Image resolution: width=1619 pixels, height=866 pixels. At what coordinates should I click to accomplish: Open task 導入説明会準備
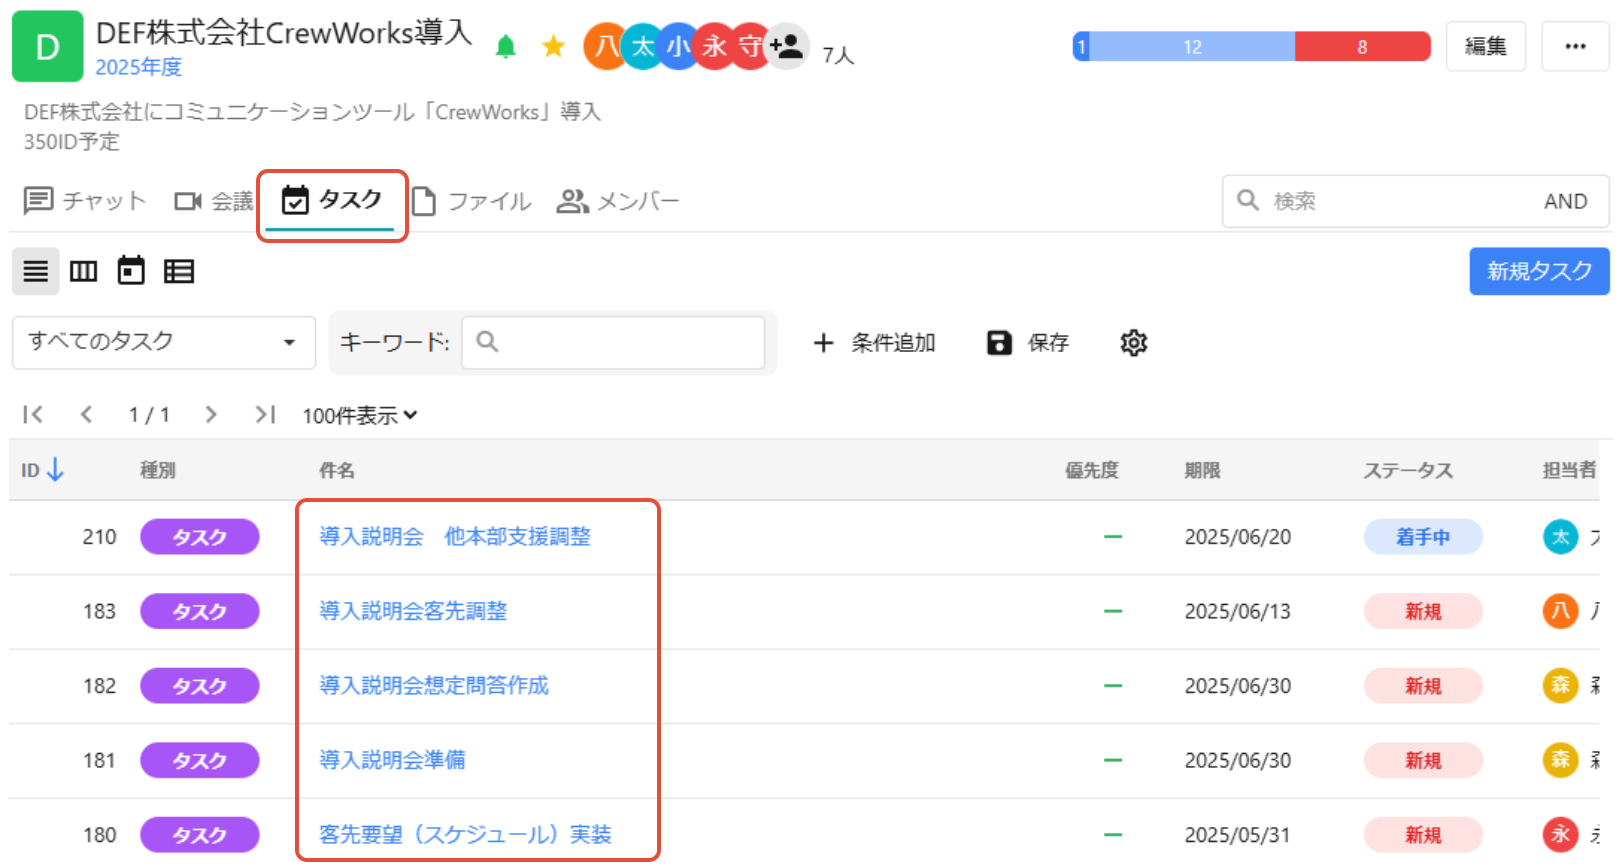(x=392, y=760)
